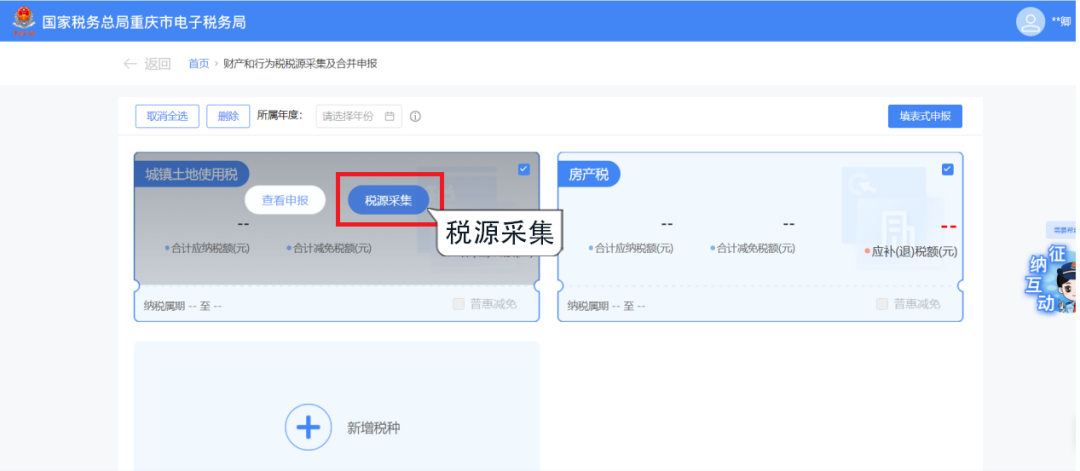The height and width of the screenshot is (471, 1080).
Task: Open the 所属年度 year selector
Action: [x=358, y=116]
